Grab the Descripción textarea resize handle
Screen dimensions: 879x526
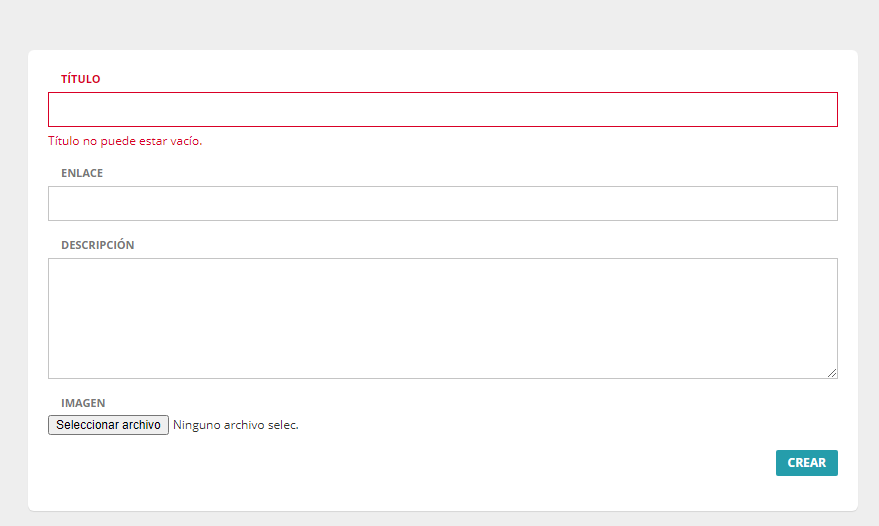tap(832, 373)
